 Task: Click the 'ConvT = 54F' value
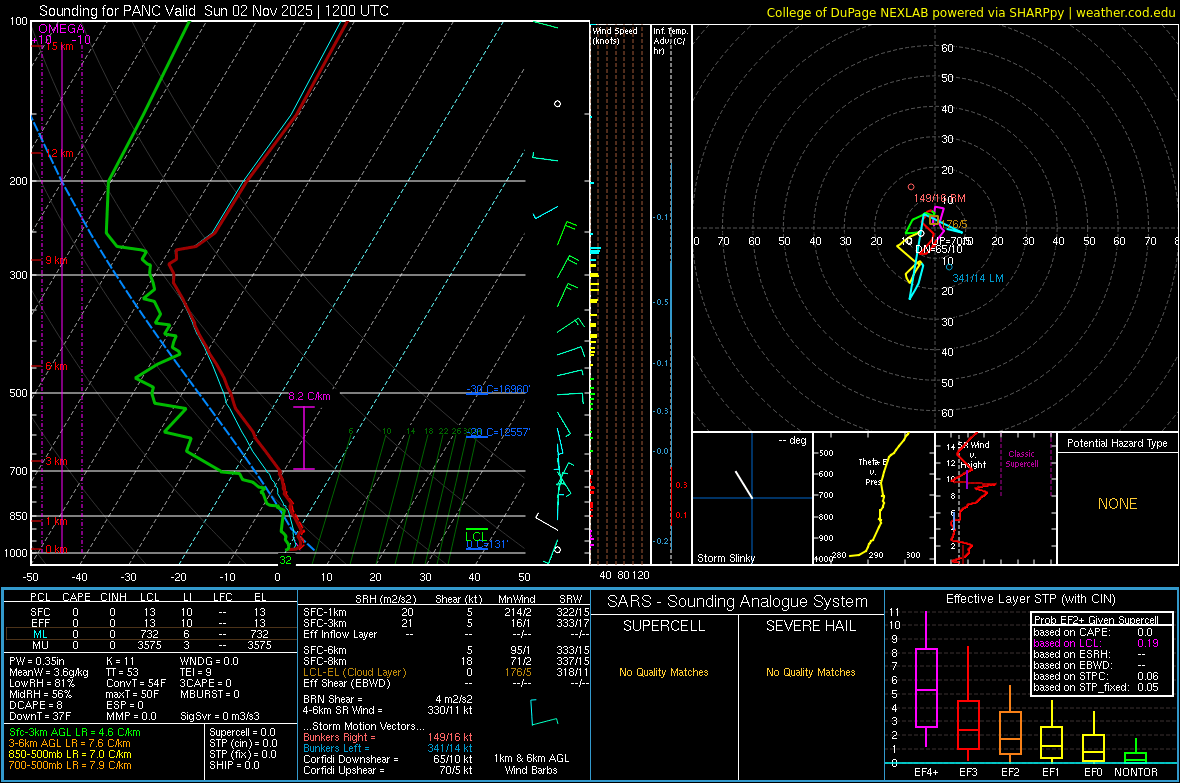[136, 684]
